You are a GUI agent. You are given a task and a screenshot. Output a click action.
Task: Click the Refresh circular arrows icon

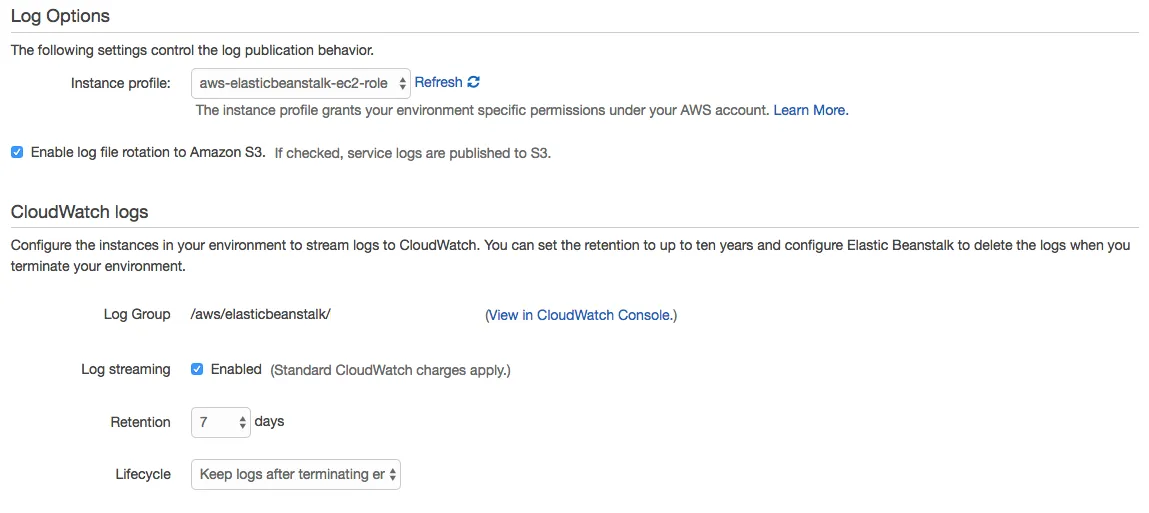(x=474, y=82)
